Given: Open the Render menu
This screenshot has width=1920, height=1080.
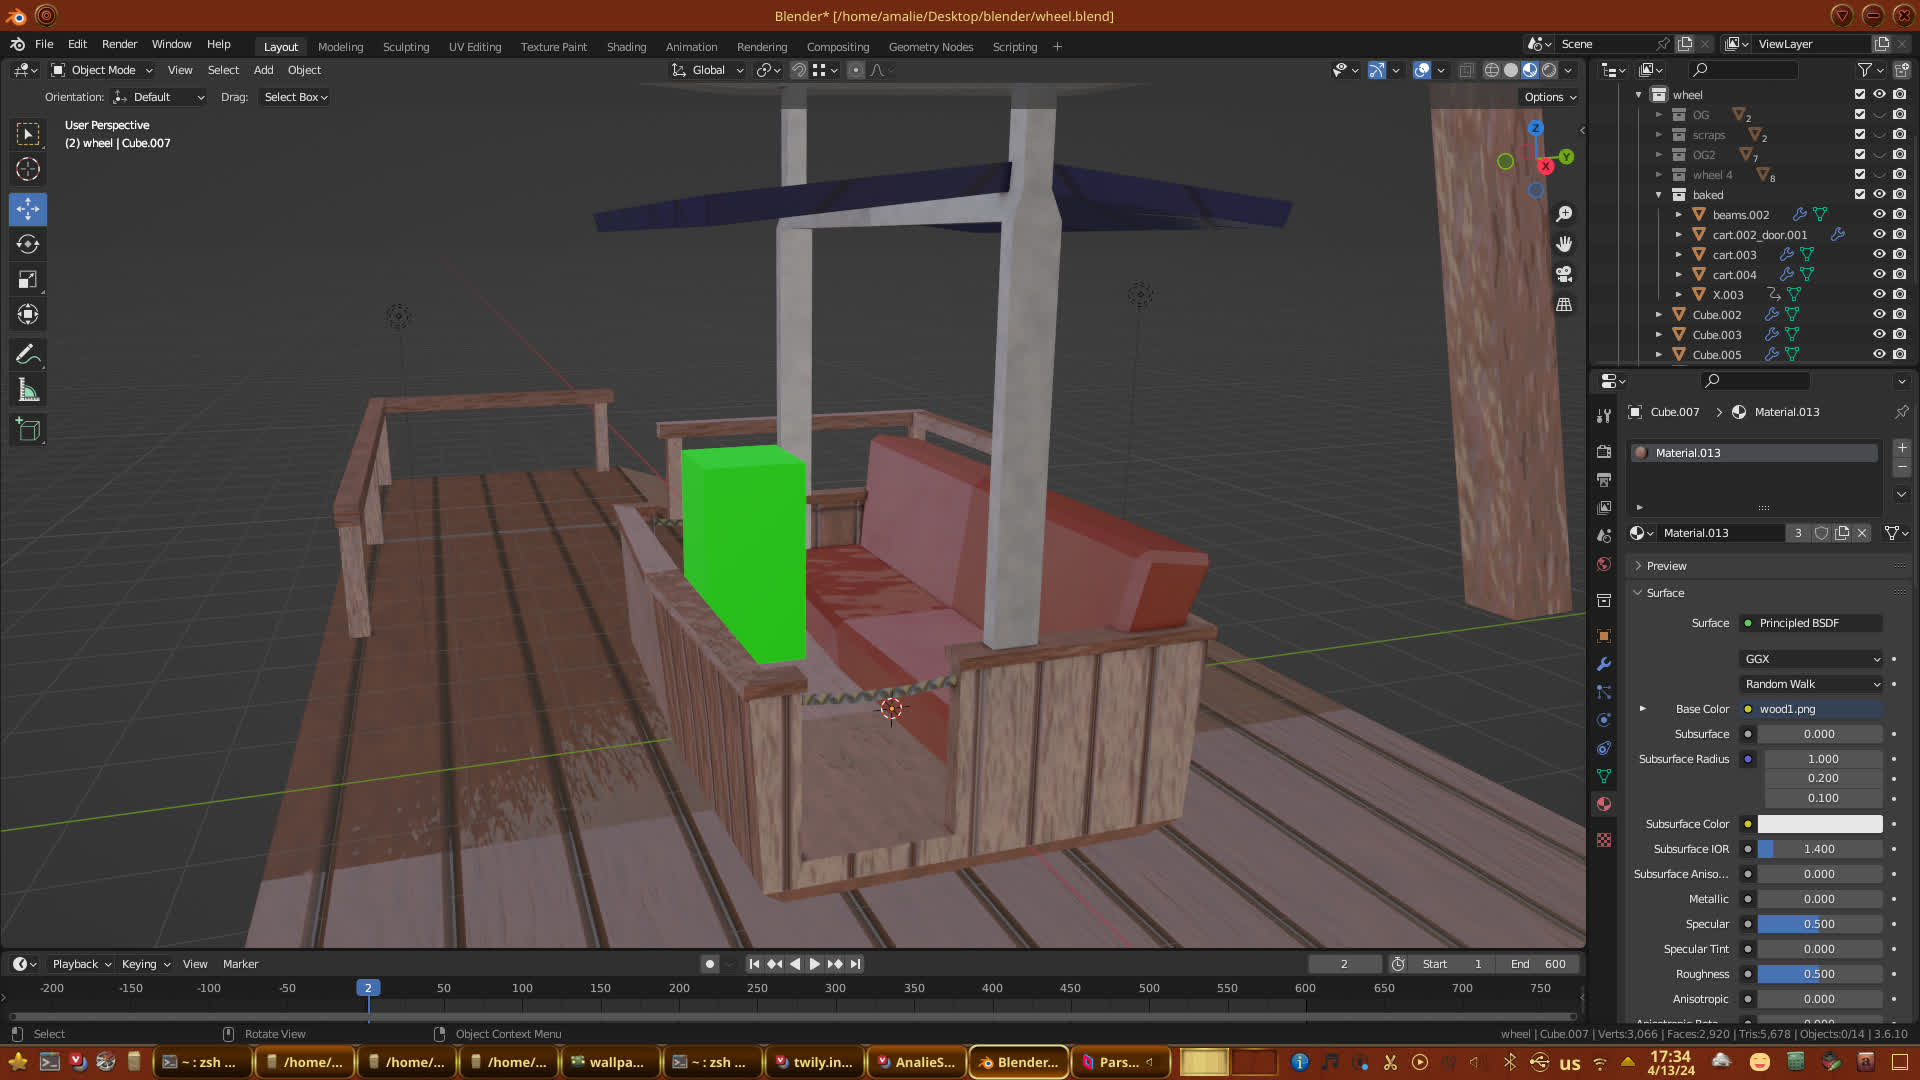Looking at the screenshot, I should (x=119, y=44).
